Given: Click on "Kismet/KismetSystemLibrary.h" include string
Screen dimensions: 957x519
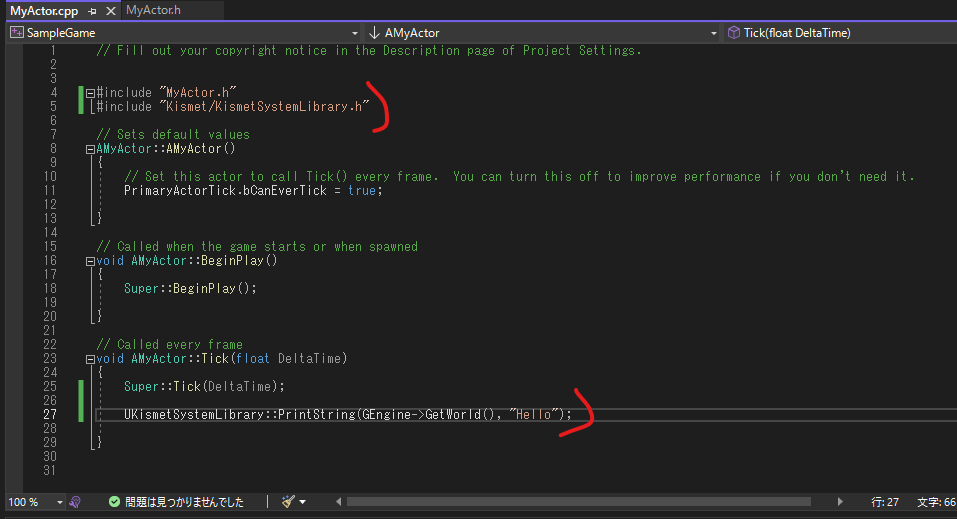Looking at the screenshot, I should click(264, 107).
